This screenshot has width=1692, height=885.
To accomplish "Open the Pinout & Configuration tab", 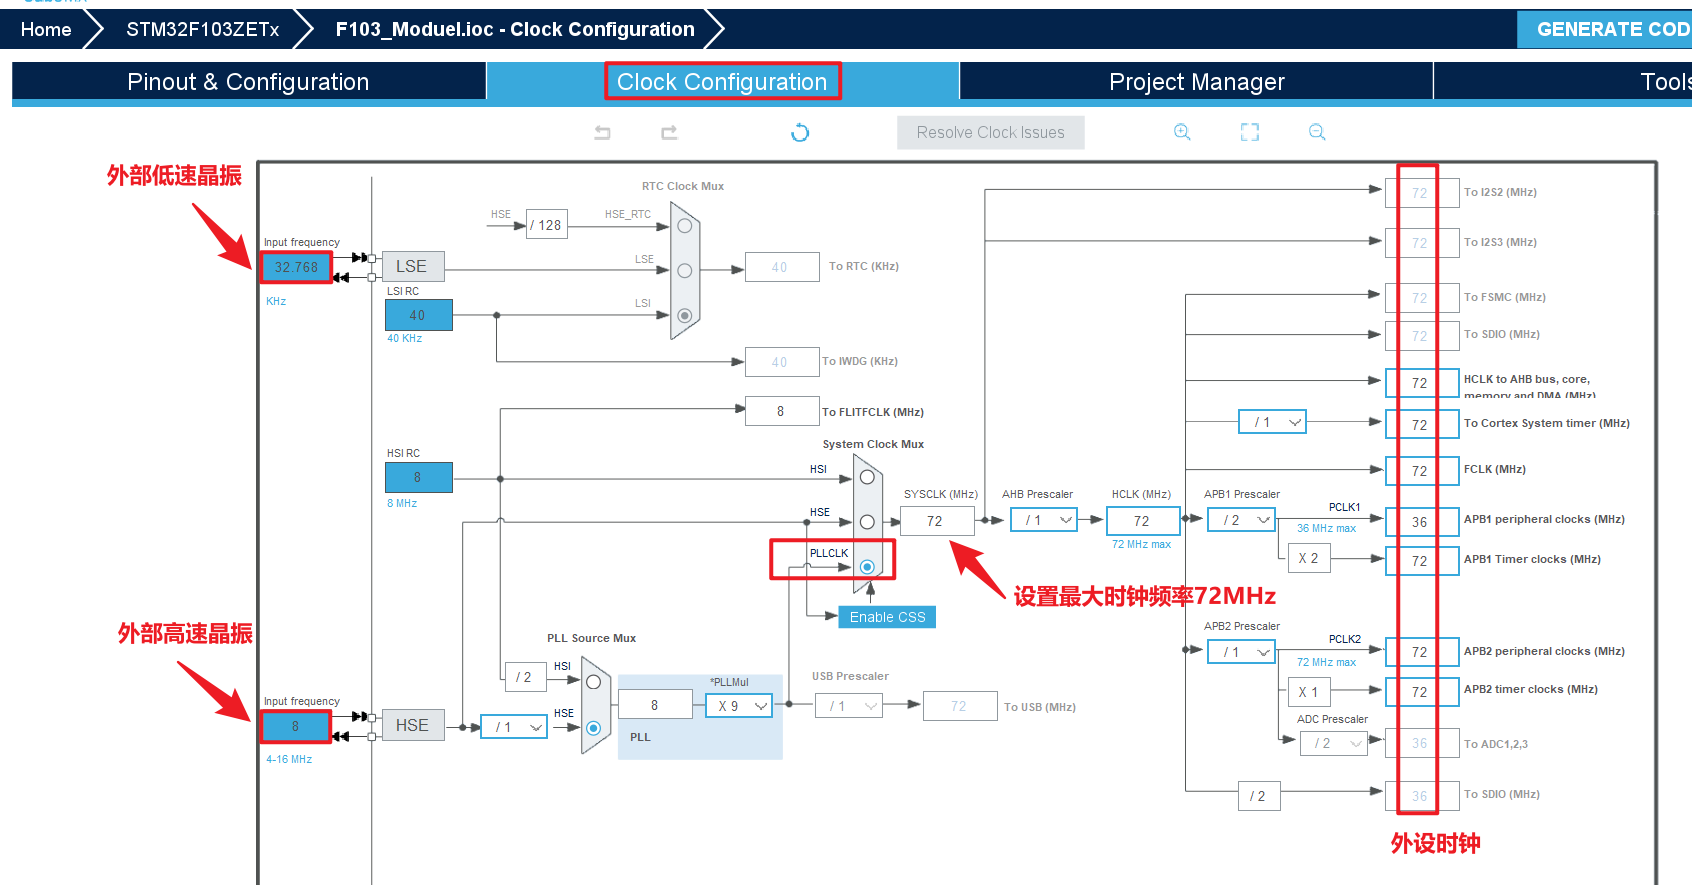I will point(248,82).
